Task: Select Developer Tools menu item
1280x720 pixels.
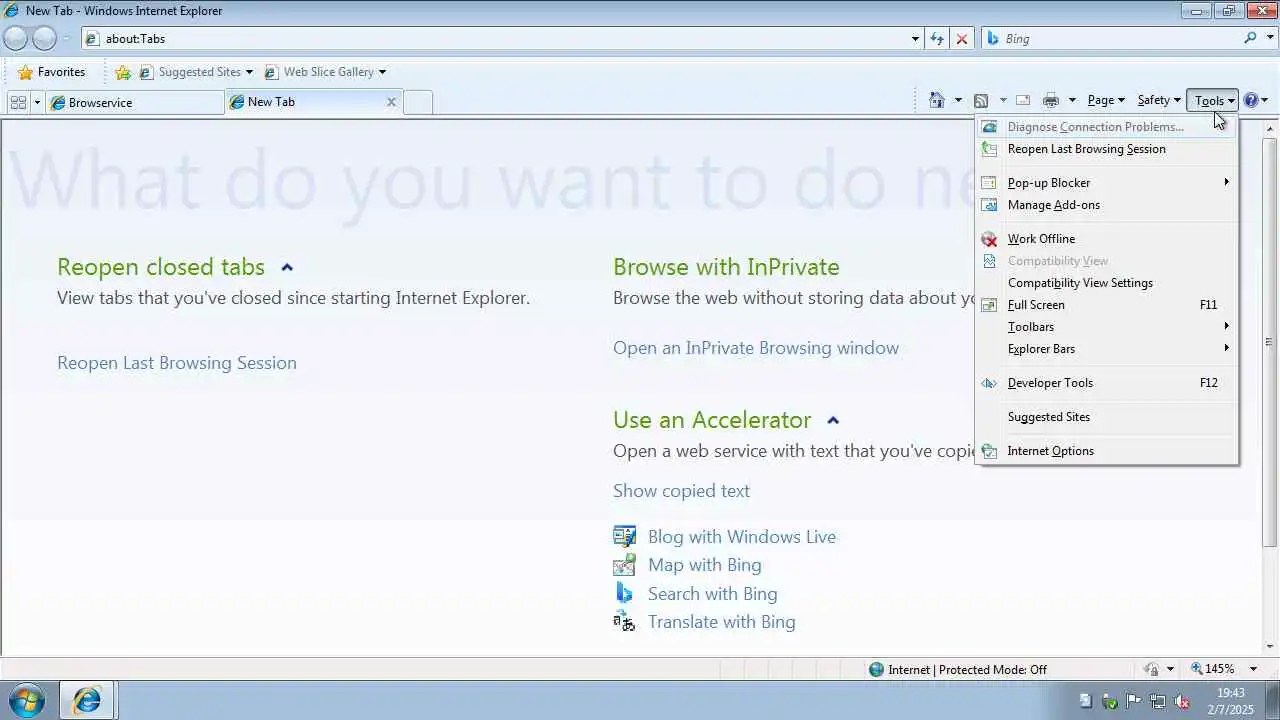Action: coord(1107,383)
